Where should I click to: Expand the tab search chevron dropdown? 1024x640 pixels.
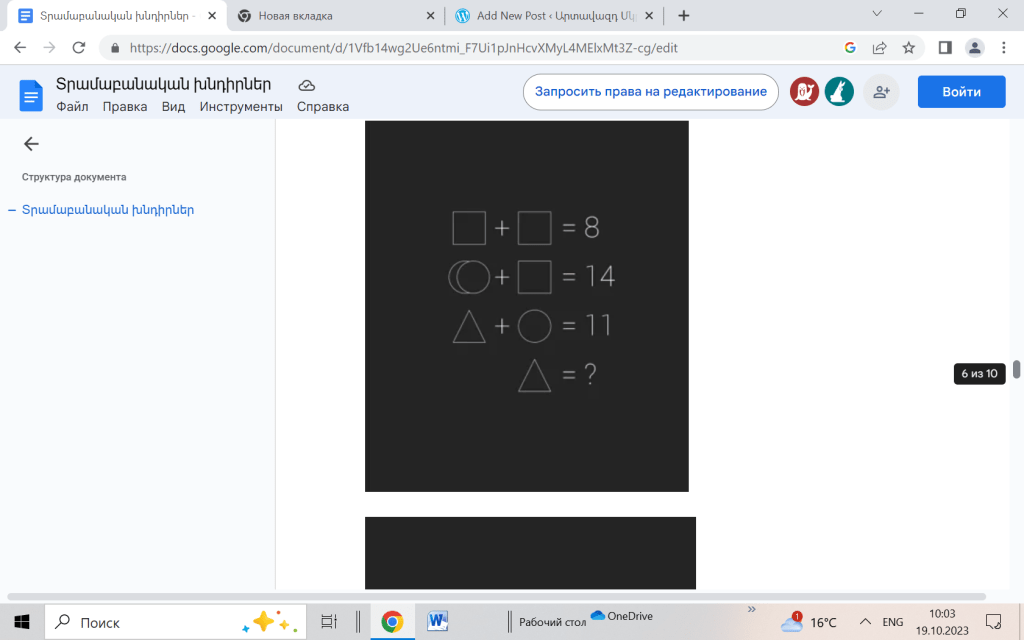pyautogui.click(x=877, y=14)
